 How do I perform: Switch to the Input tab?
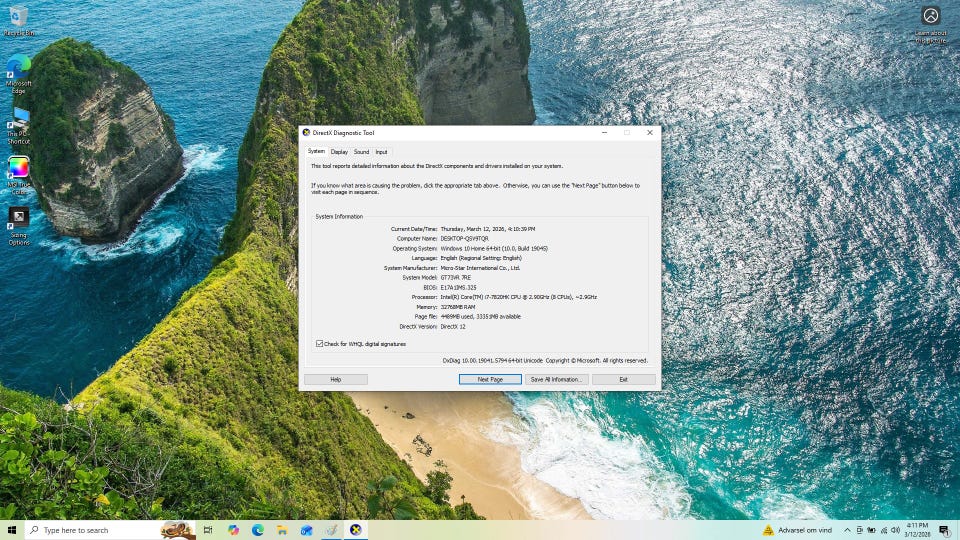[x=381, y=152]
